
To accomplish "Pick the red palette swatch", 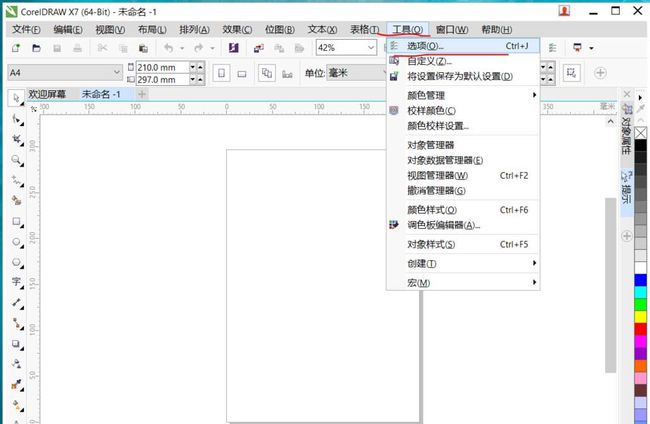I will [640, 329].
